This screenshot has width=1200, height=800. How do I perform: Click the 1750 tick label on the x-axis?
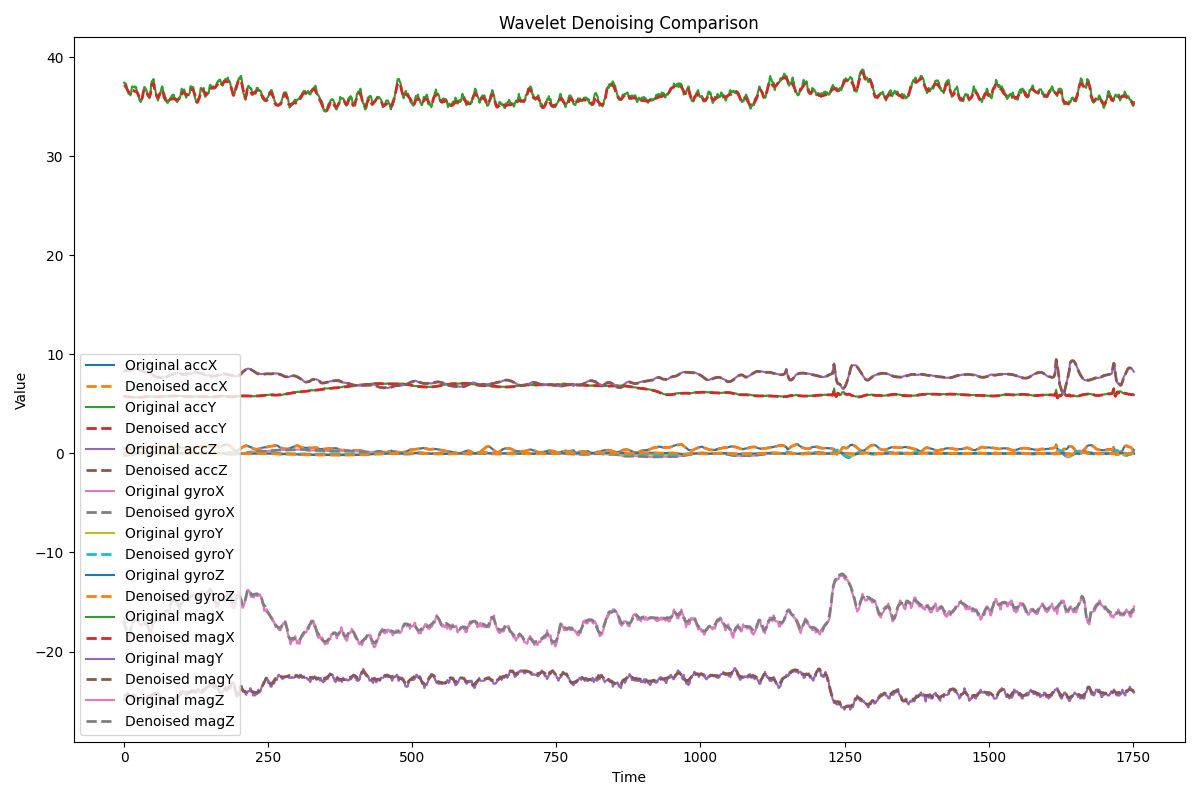click(x=1133, y=758)
